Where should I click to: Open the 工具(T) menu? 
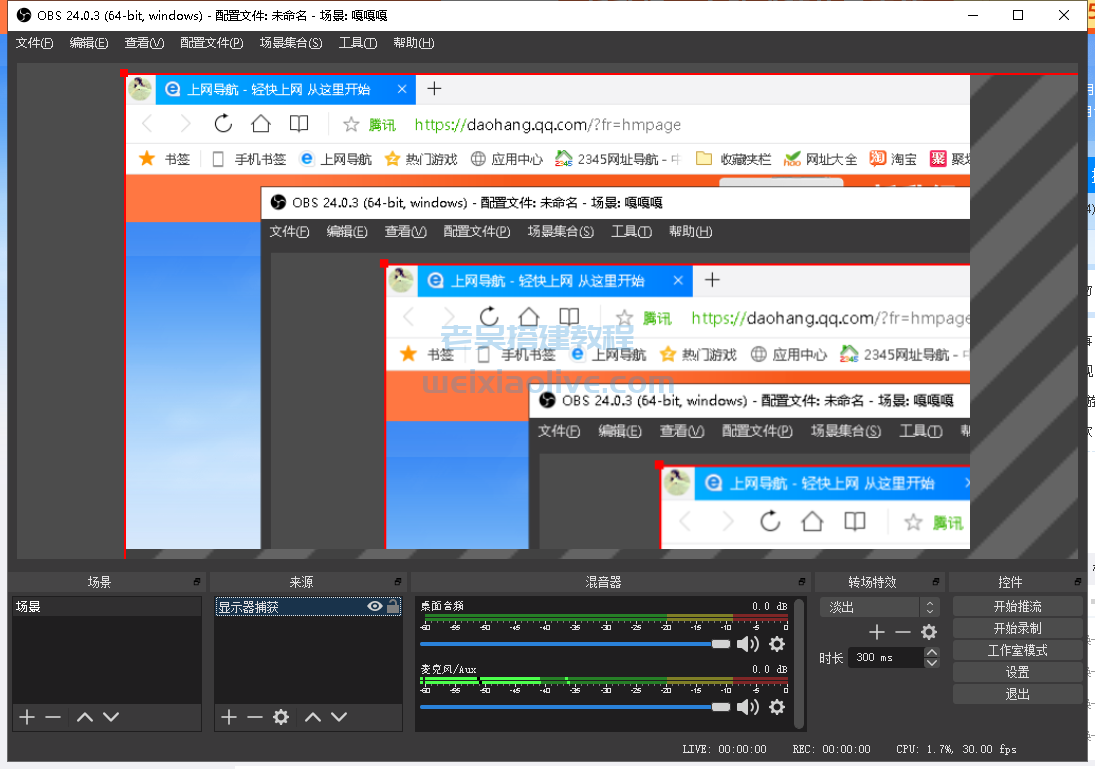tap(358, 43)
